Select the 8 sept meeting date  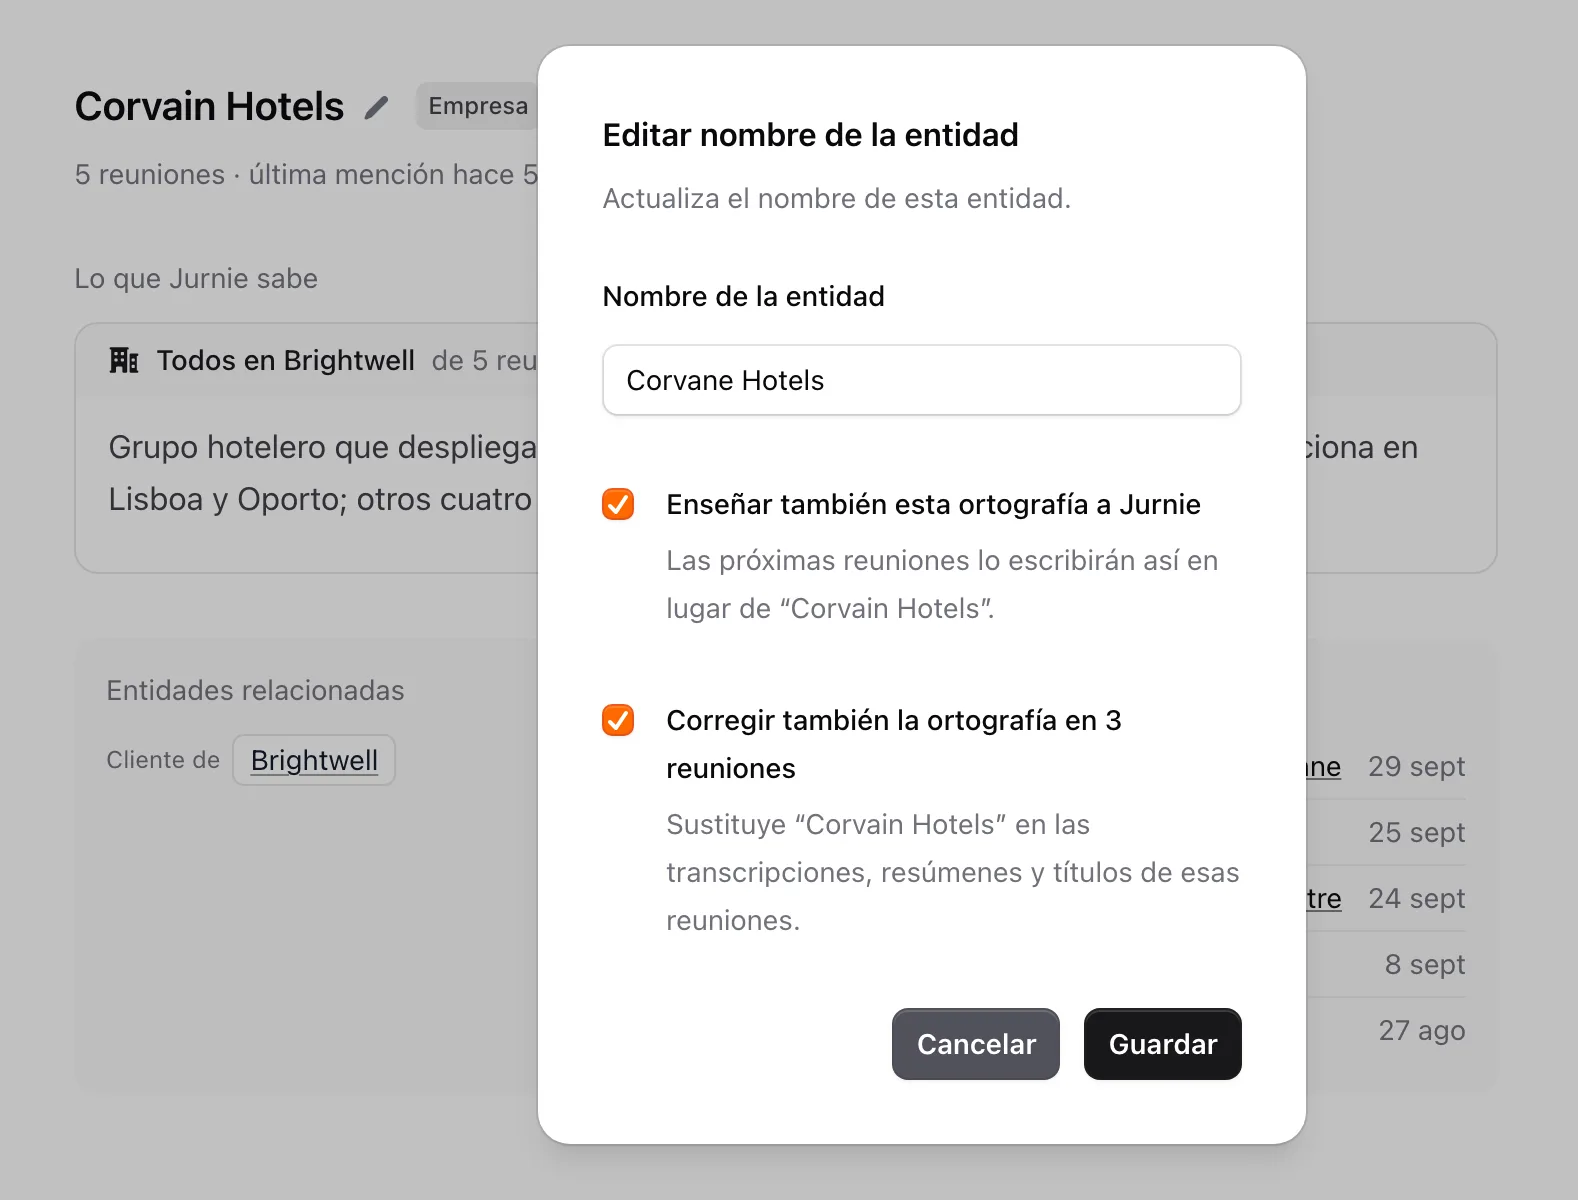click(1425, 964)
